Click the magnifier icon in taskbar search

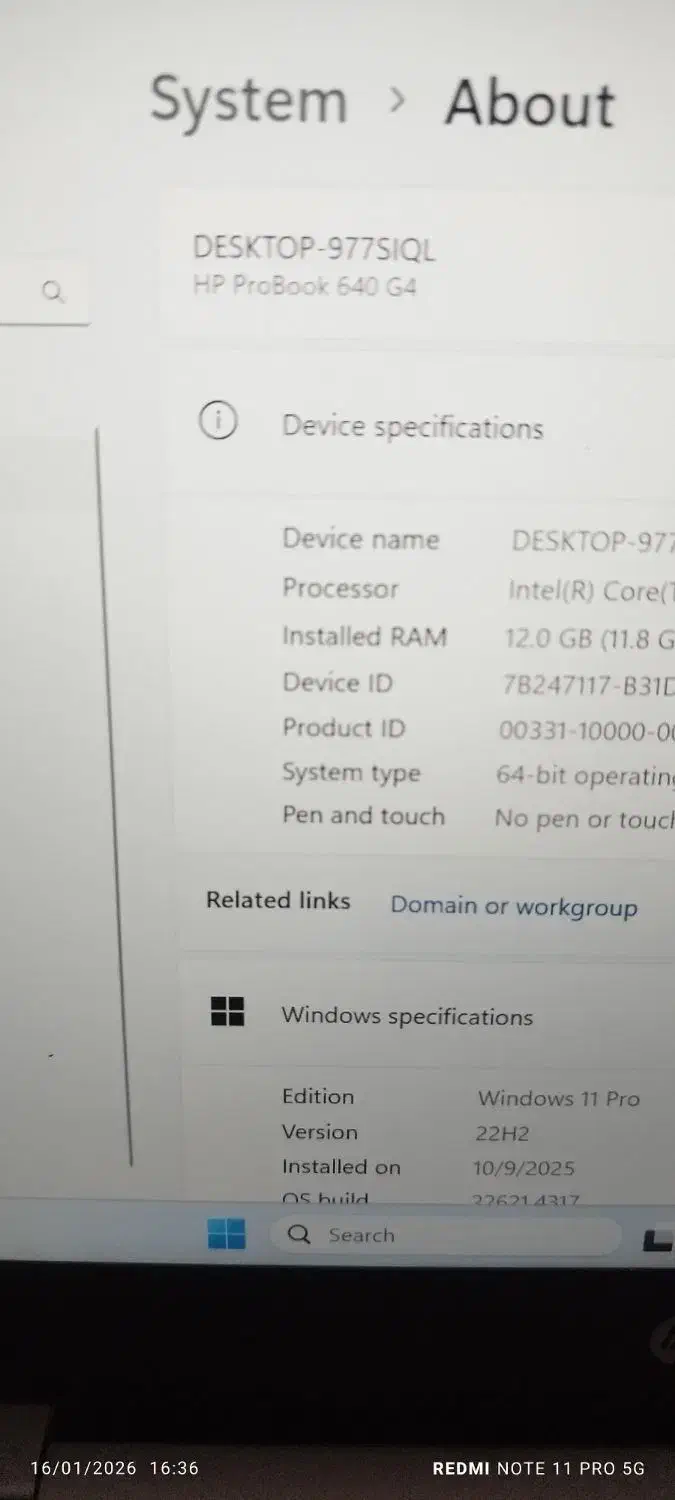point(299,1234)
